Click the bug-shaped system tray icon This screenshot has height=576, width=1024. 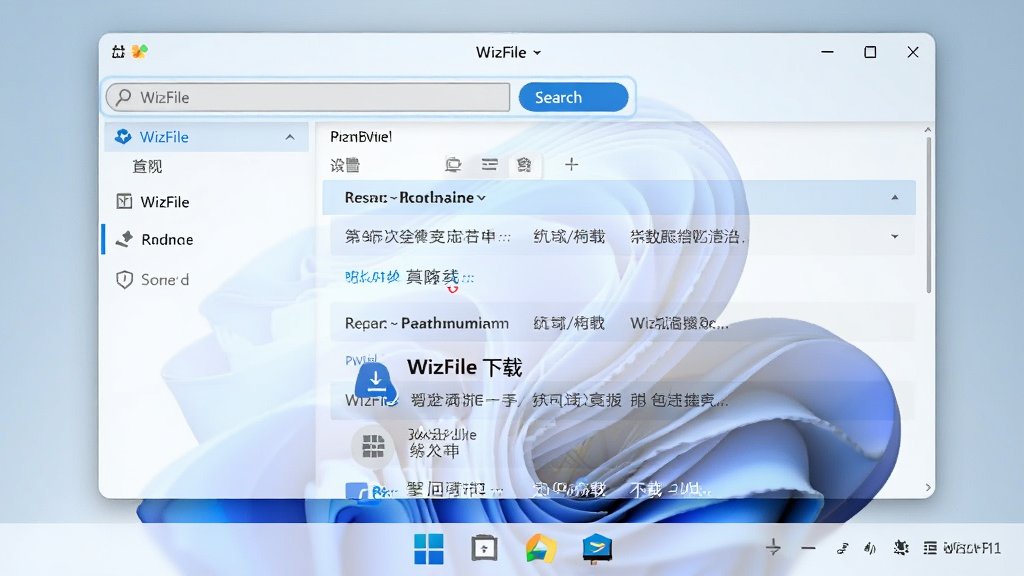coord(901,547)
